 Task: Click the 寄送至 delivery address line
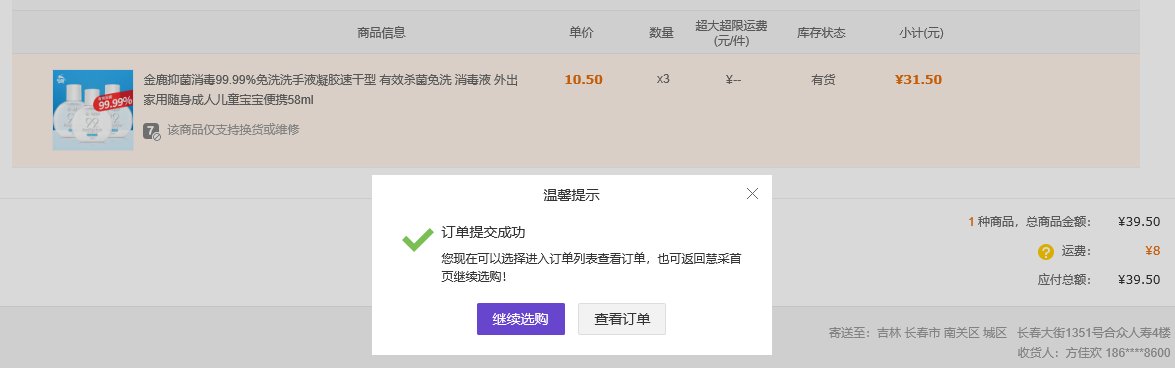pyautogui.click(x=999, y=332)
